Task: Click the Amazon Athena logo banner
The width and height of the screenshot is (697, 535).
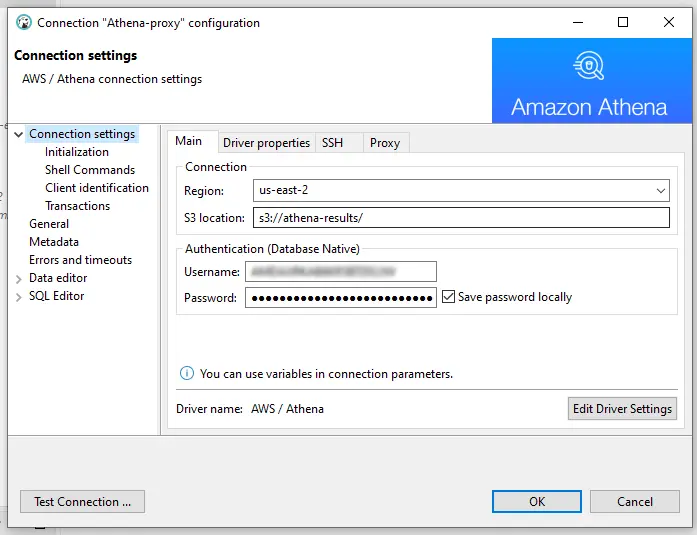Action: click(x=592, y=80)
